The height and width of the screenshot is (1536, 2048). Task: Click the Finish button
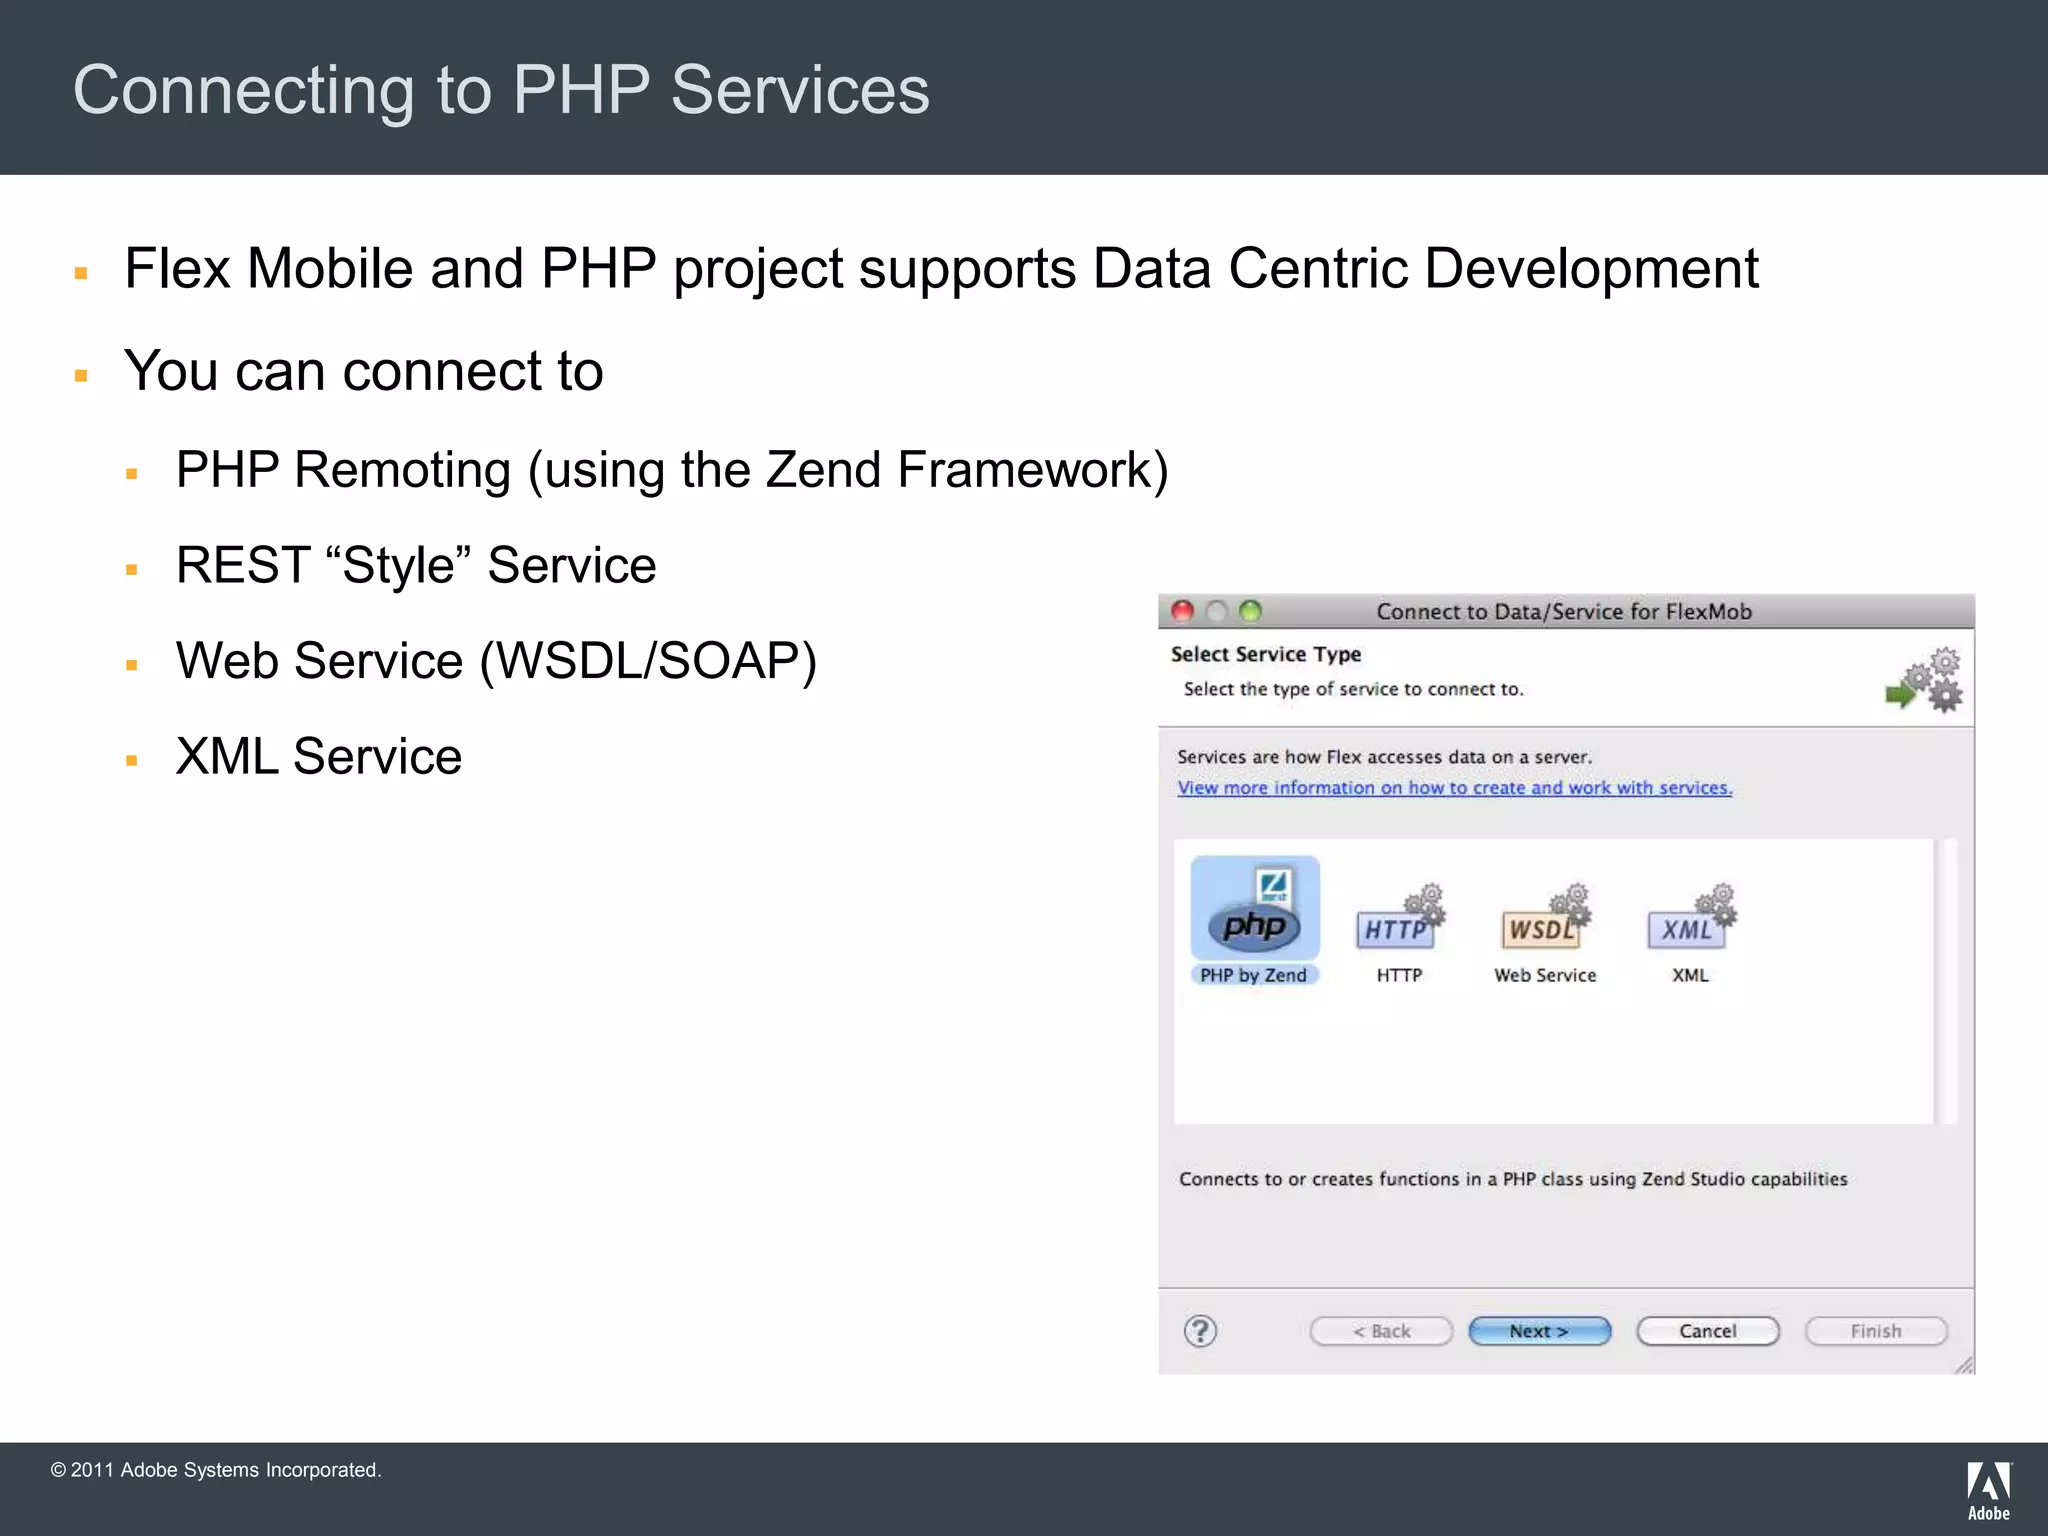[1876, 1331]
